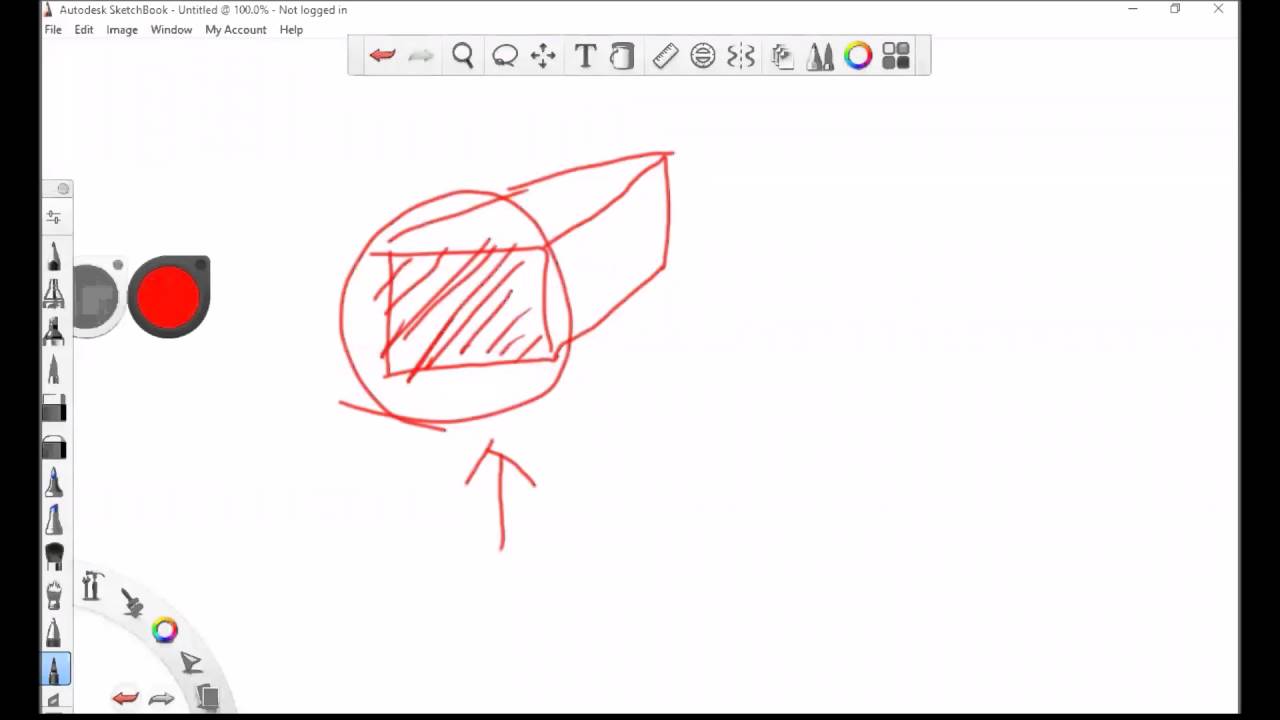
Task: Toggle the Ellipse guide tool
Action: tap(703, 56)
